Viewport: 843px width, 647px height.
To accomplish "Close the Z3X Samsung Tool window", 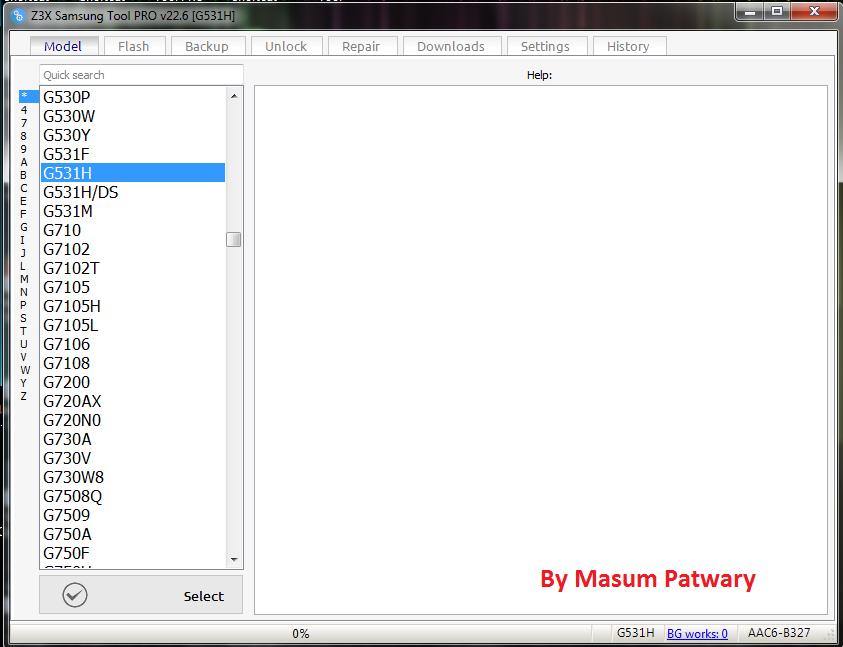I will click(x=815, y=11).
